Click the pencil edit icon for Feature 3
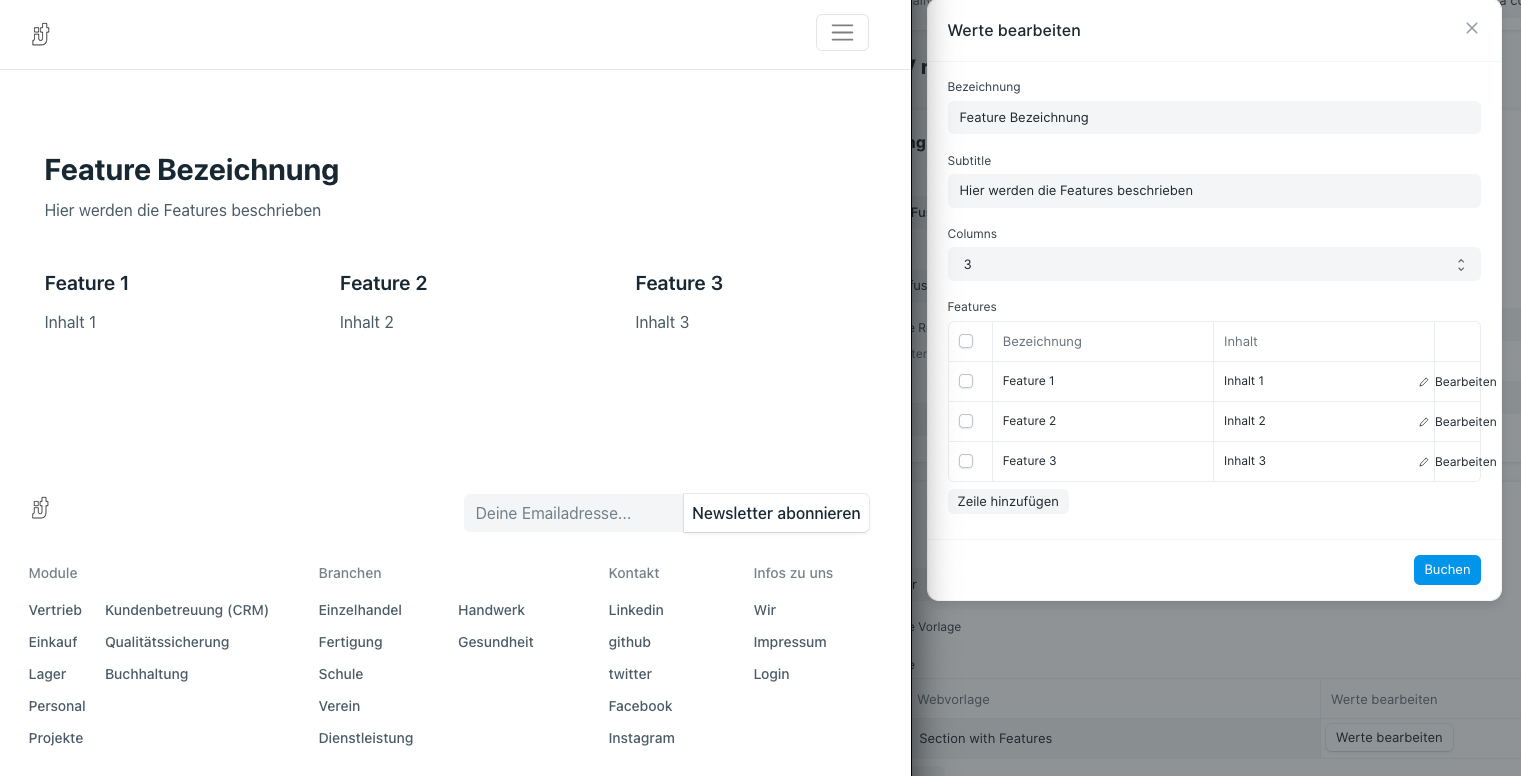This screenshot has height=776, width=1521. 1424,462
